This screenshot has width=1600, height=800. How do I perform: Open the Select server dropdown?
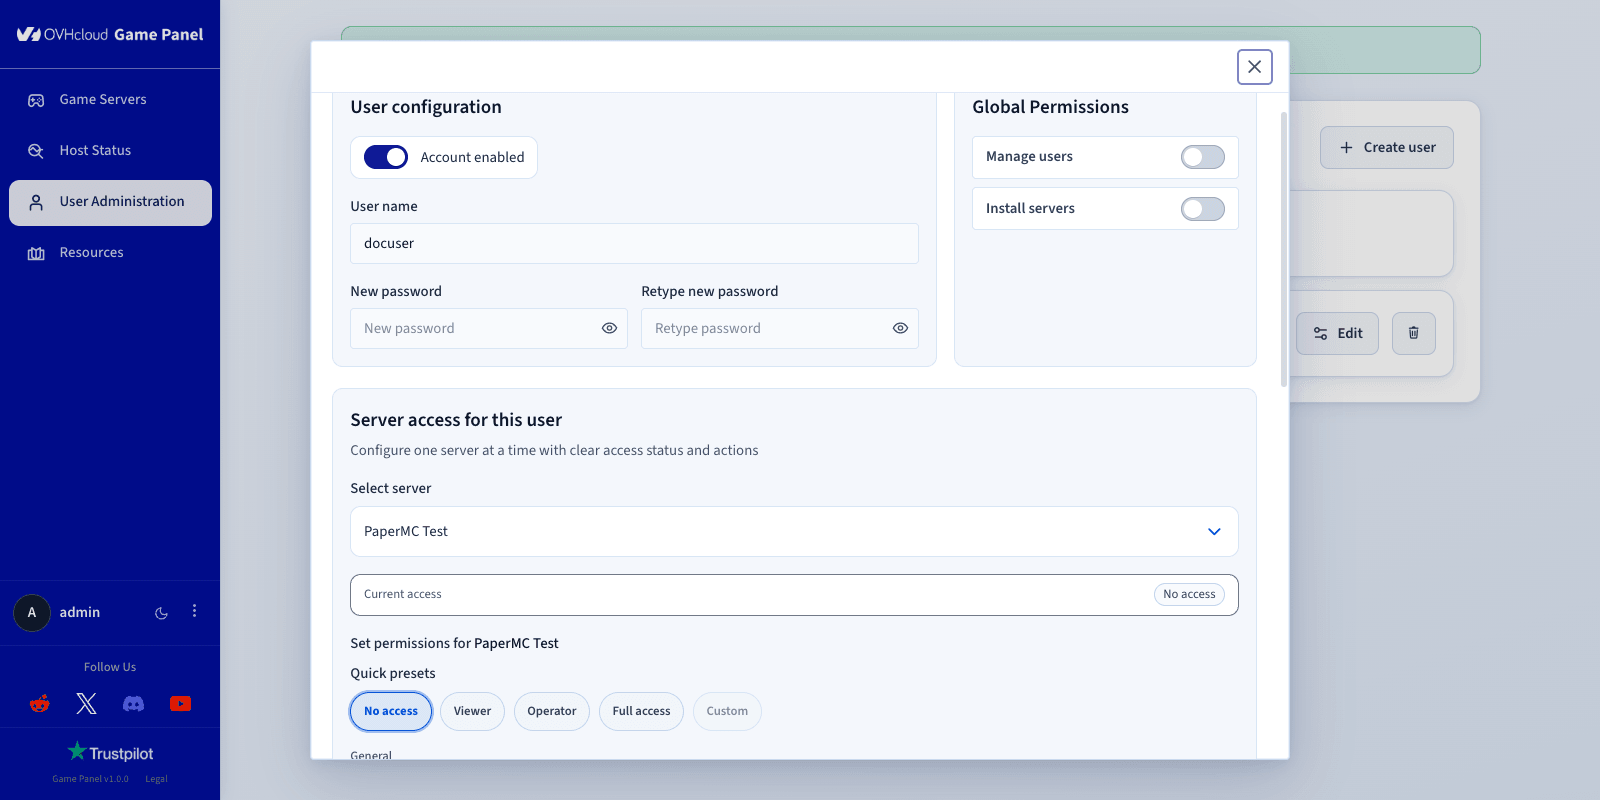coord(794,531)
